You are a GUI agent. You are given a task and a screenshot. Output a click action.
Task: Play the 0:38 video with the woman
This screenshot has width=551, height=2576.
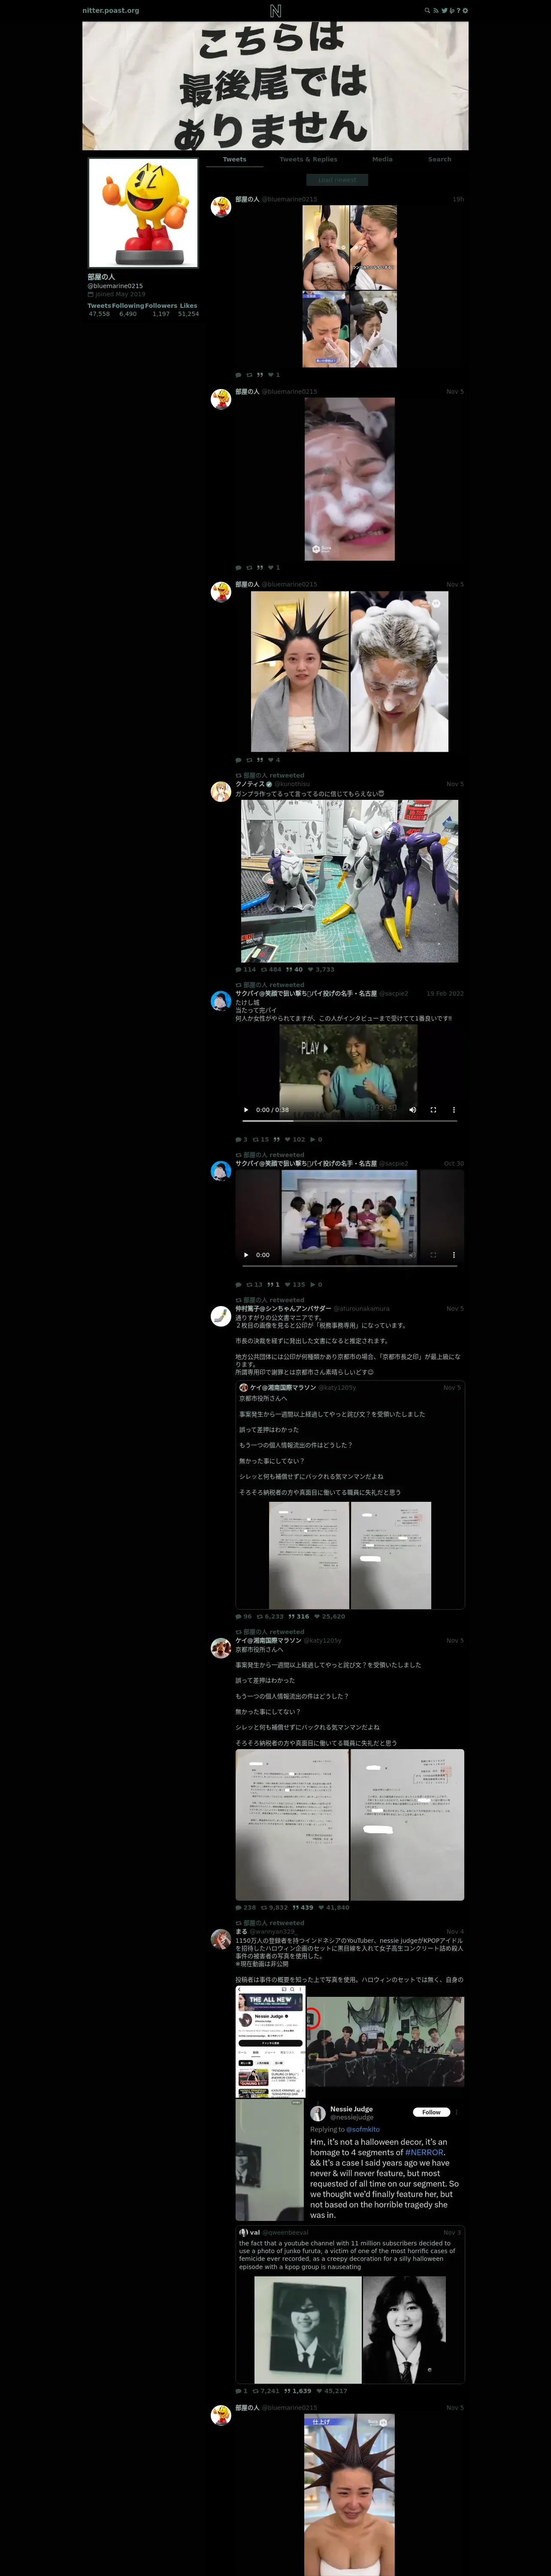246,1109
